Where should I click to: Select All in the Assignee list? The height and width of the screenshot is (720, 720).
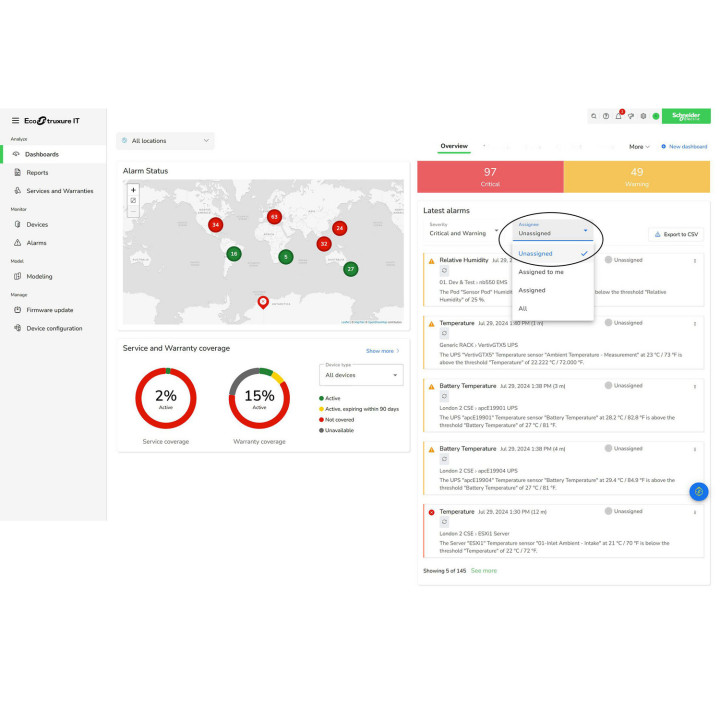pyautogui.click(x=553, y=309)
